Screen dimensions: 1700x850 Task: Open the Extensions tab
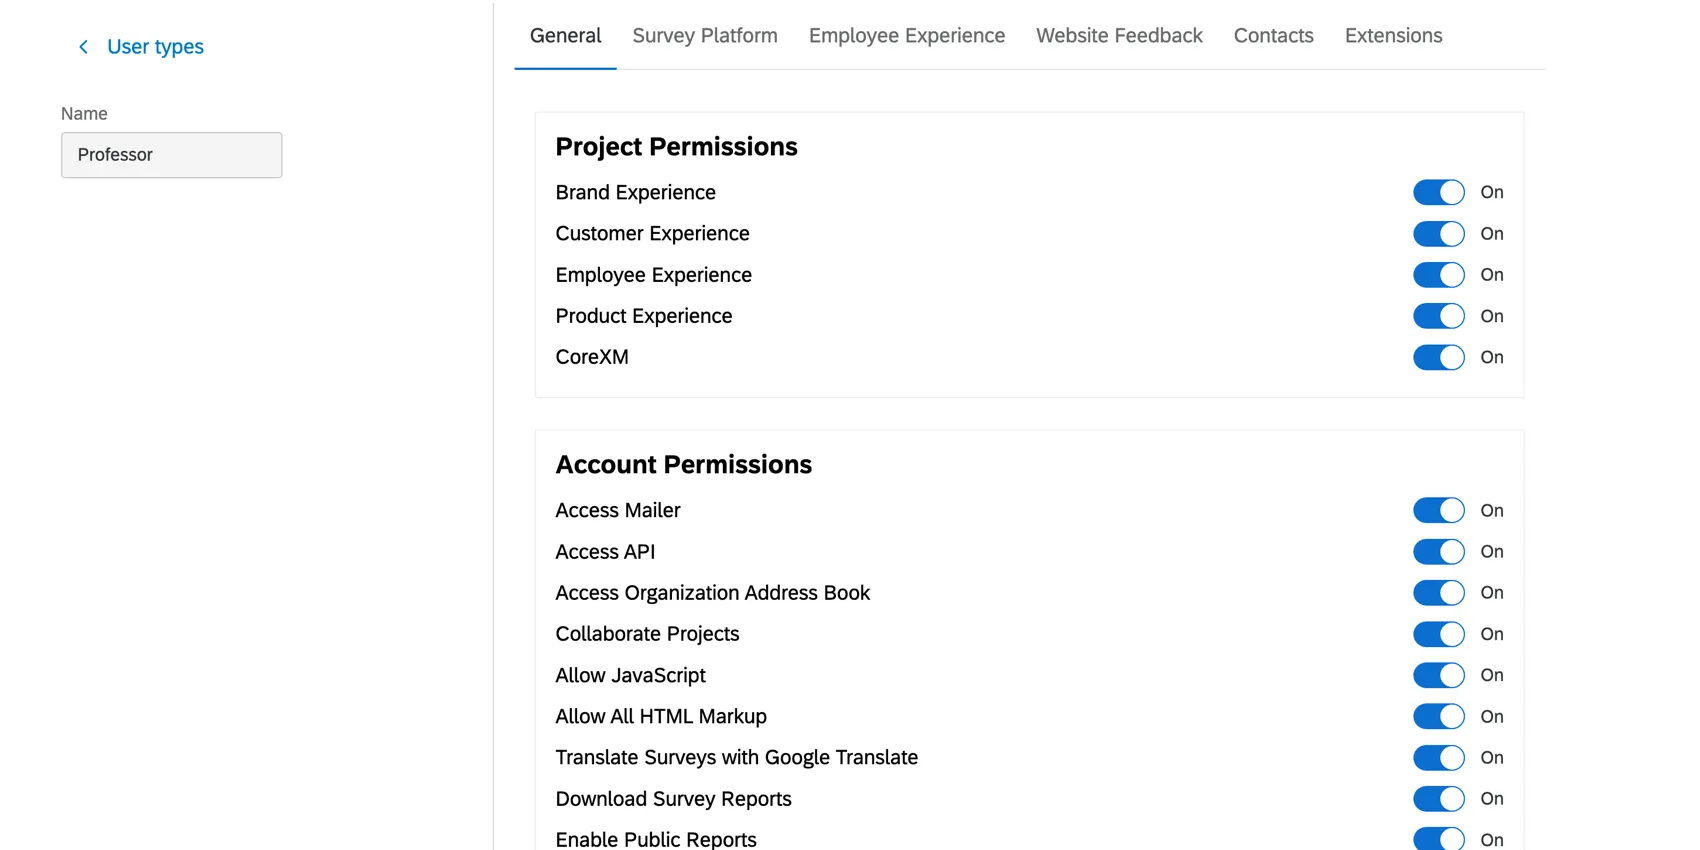pyautogui.click(x=1393, y=35)
